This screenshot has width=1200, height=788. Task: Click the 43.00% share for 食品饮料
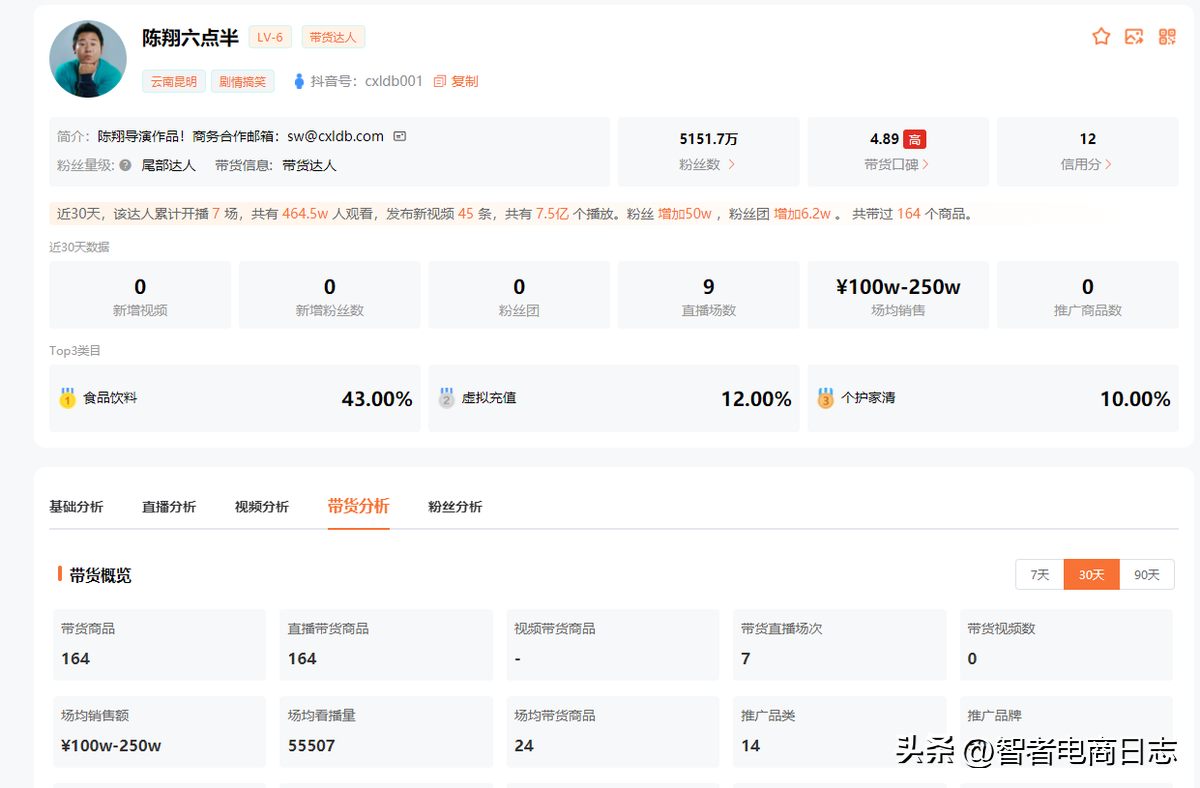point(377,399)
